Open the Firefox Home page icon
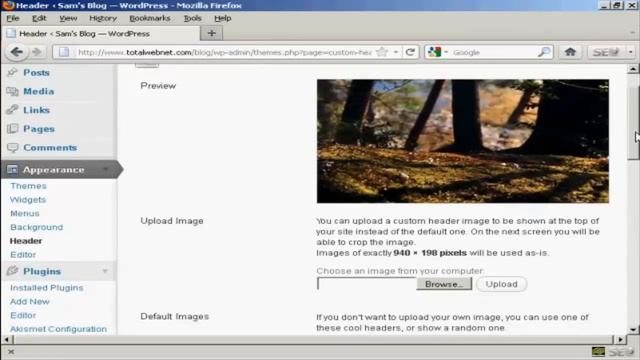 pyautogui.click(x=570, y=52)
